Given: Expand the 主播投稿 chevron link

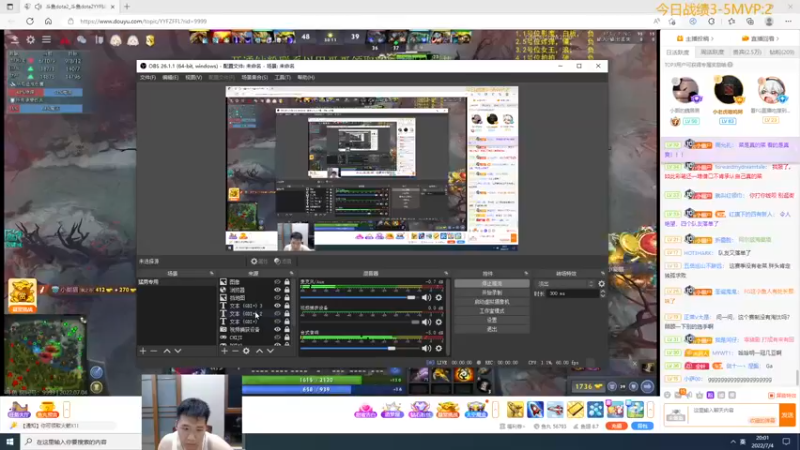Looking at the screenshot, I should pos(697,39).
